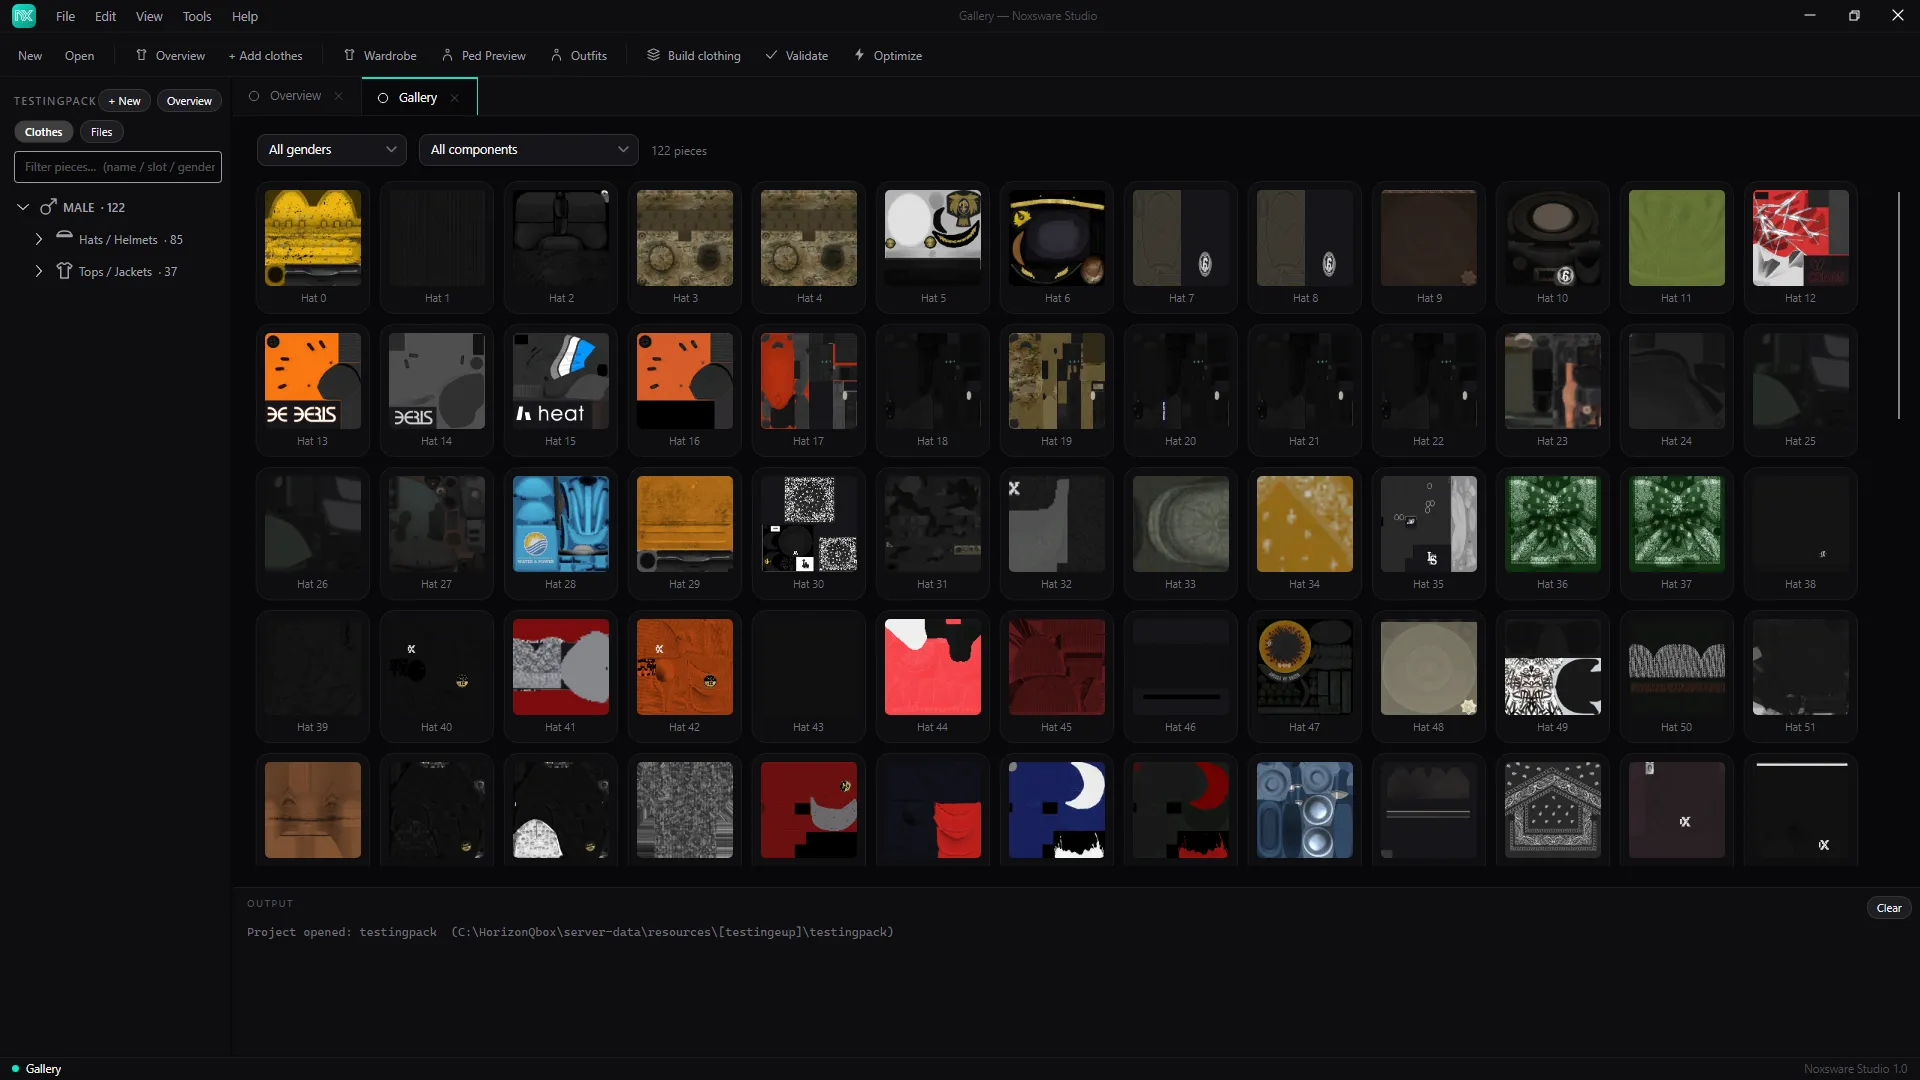Image resolution: width=1920 pixels, height=1080 pixels.
Task: Select the Tops / Jackets shirt icon
Action: click(64, 271)
